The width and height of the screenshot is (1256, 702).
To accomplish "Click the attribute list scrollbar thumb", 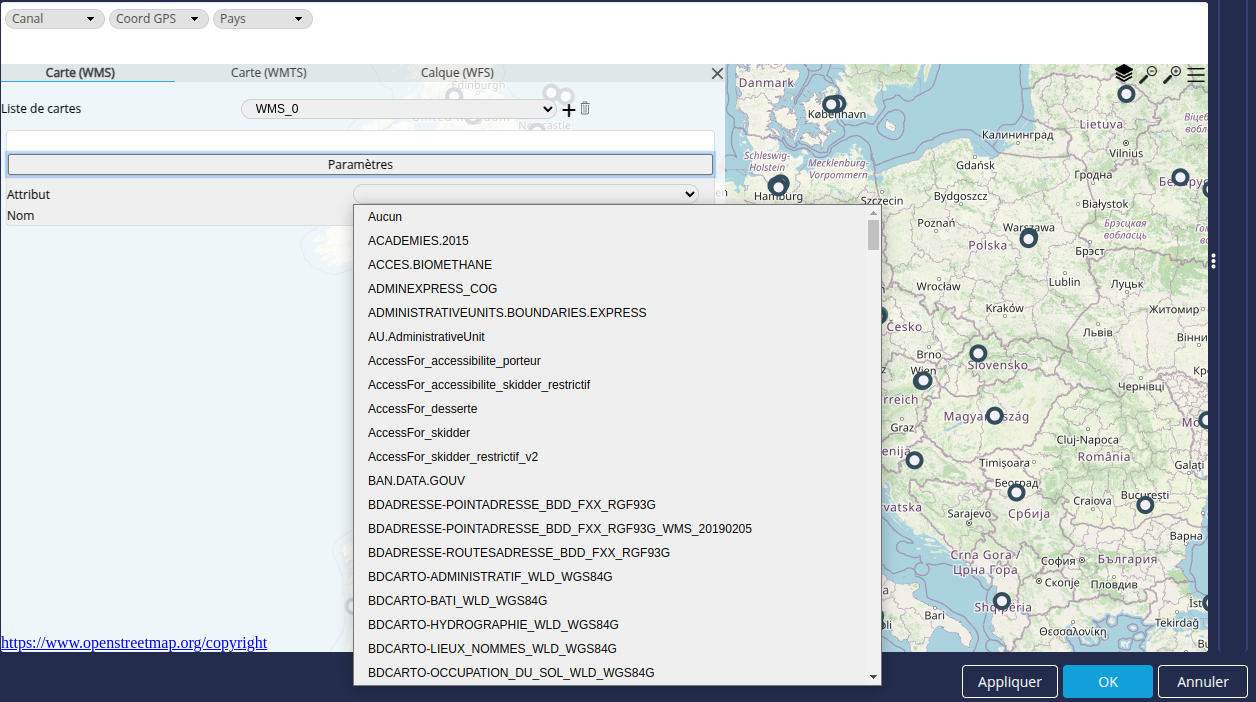I will coord(873,235).
